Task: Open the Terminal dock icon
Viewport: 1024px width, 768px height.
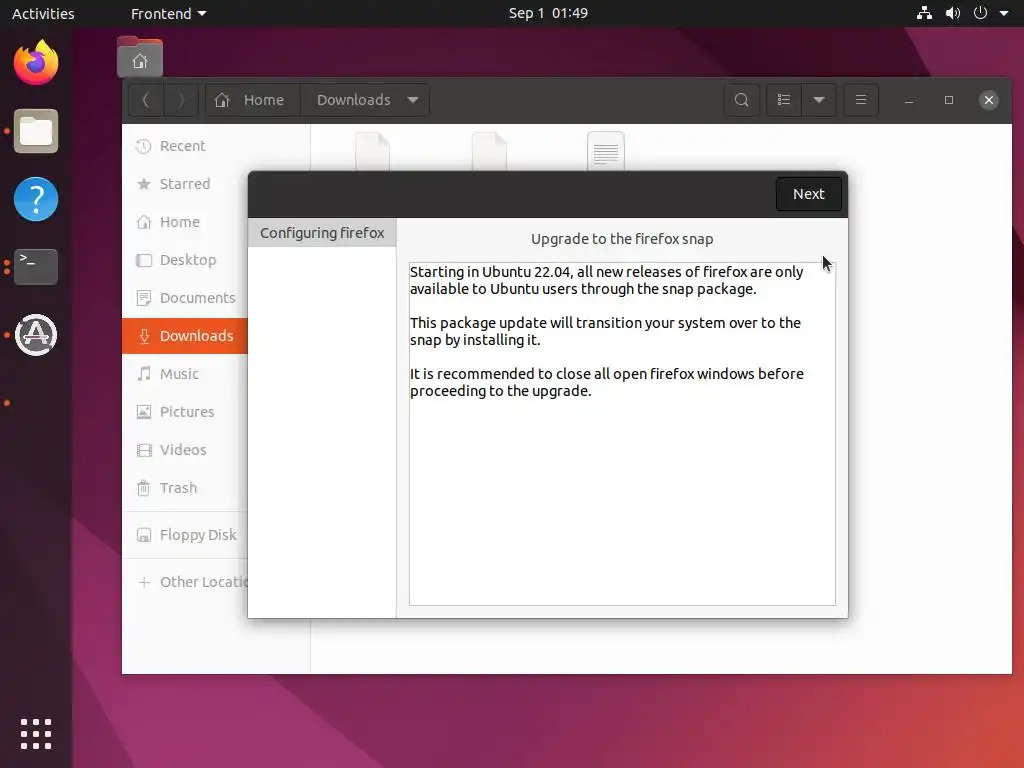Action: (x=36, y=266)
